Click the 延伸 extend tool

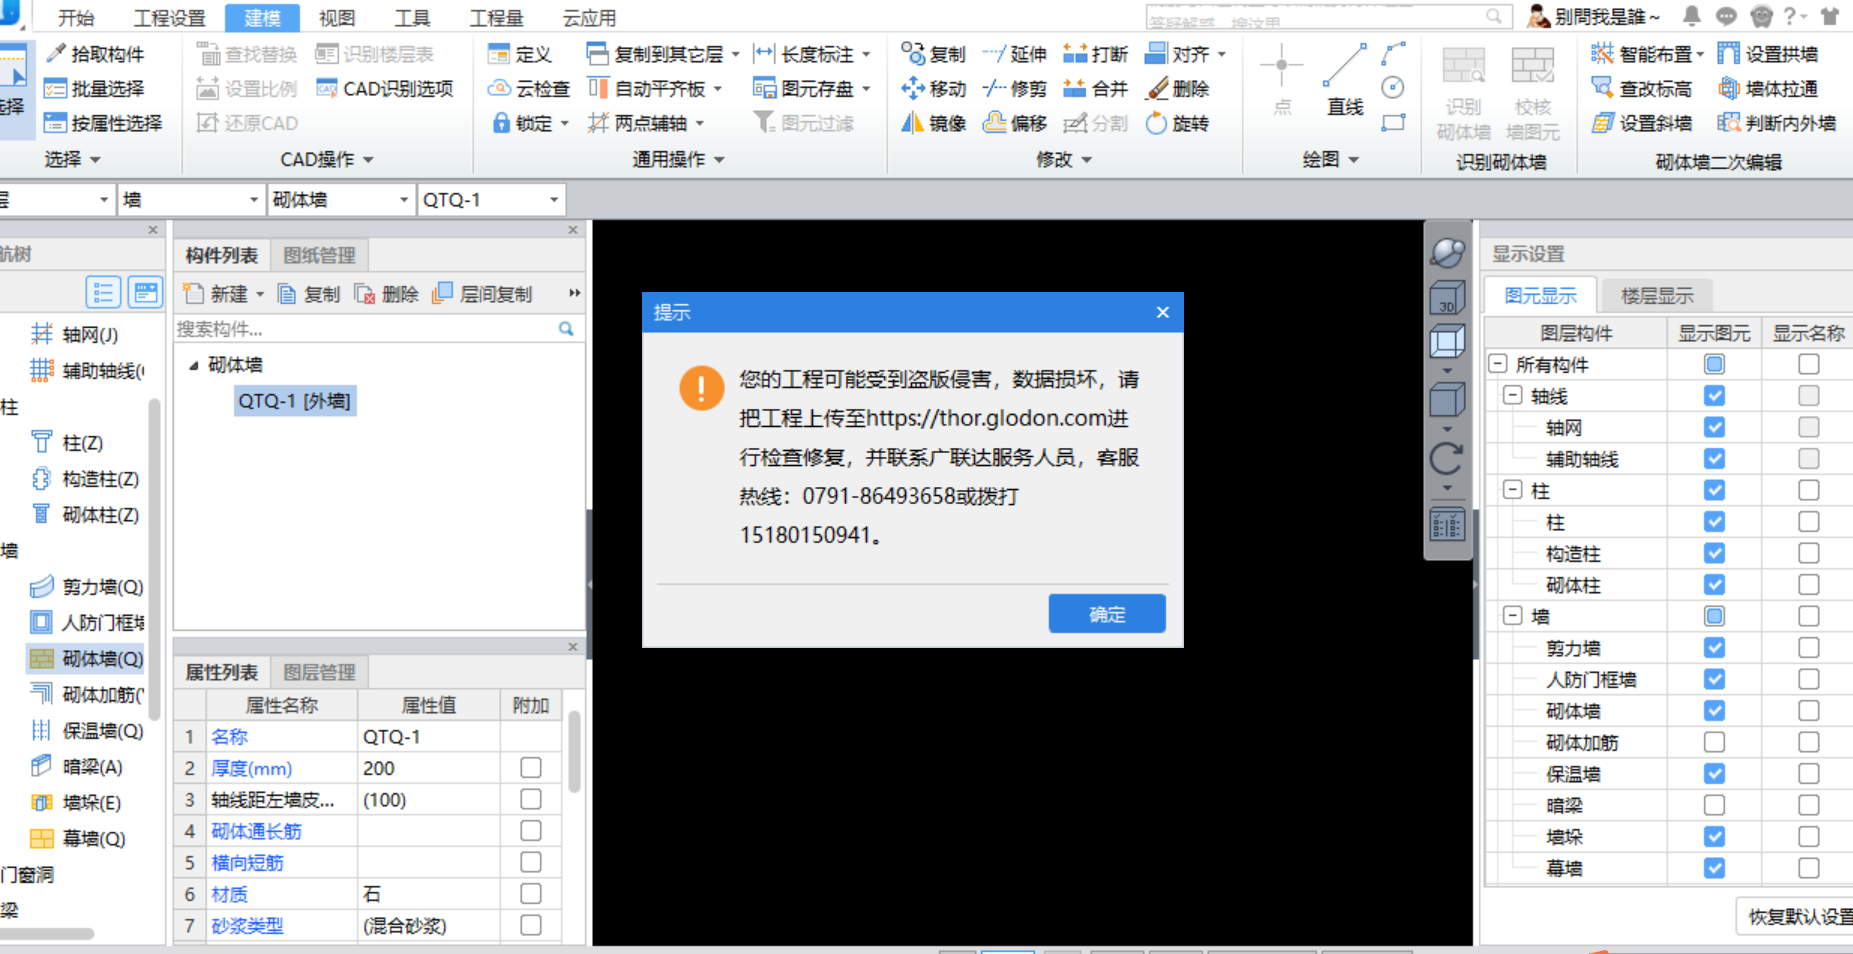pyautogui.click(x=1014, y=54)
